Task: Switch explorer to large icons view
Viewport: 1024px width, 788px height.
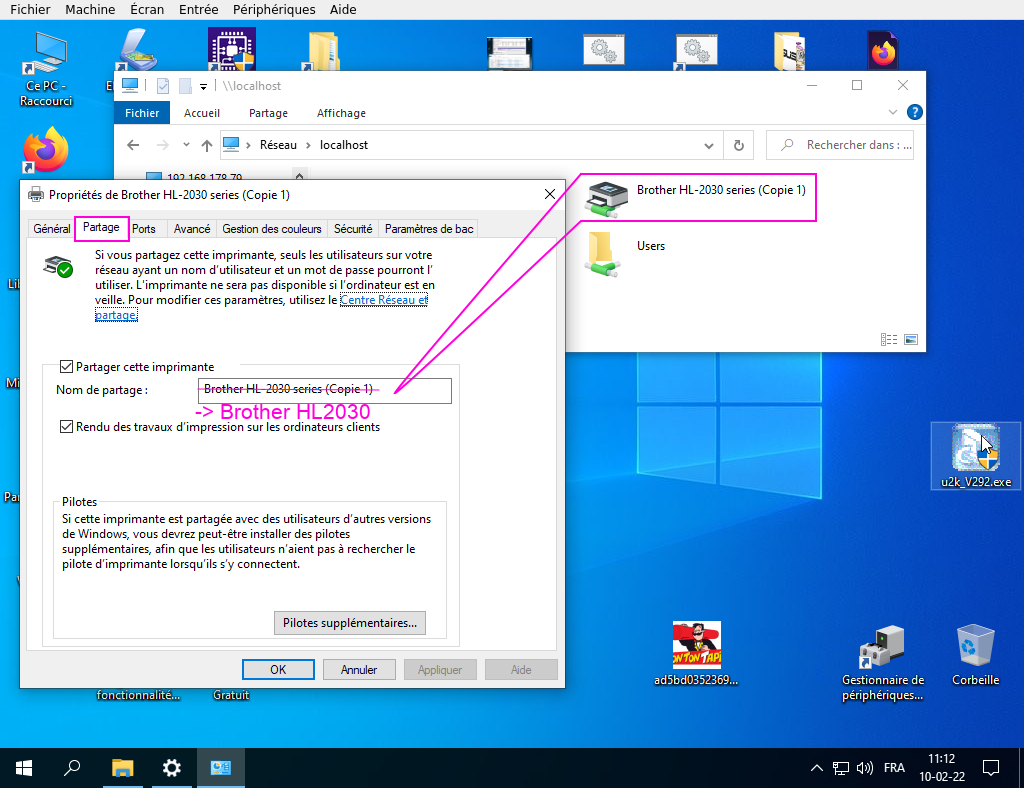Action: point(911,339)
